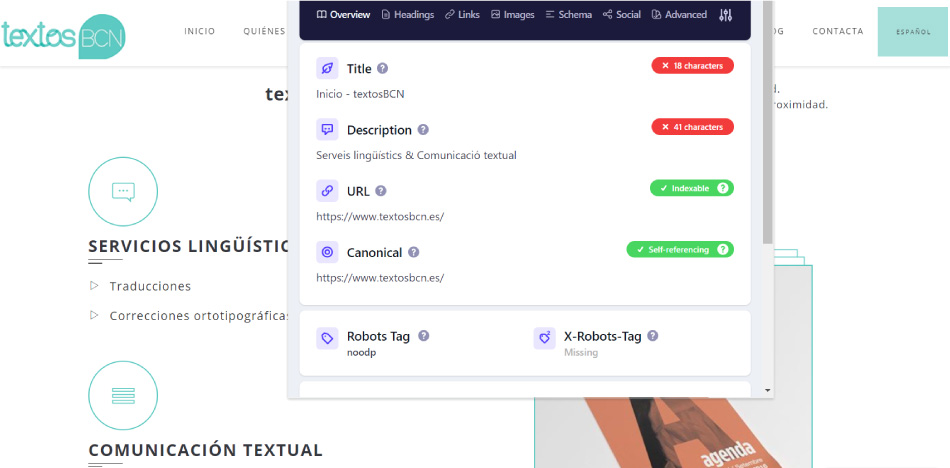
Task: Show help for Robots Tag
Action: coord(424,335)
